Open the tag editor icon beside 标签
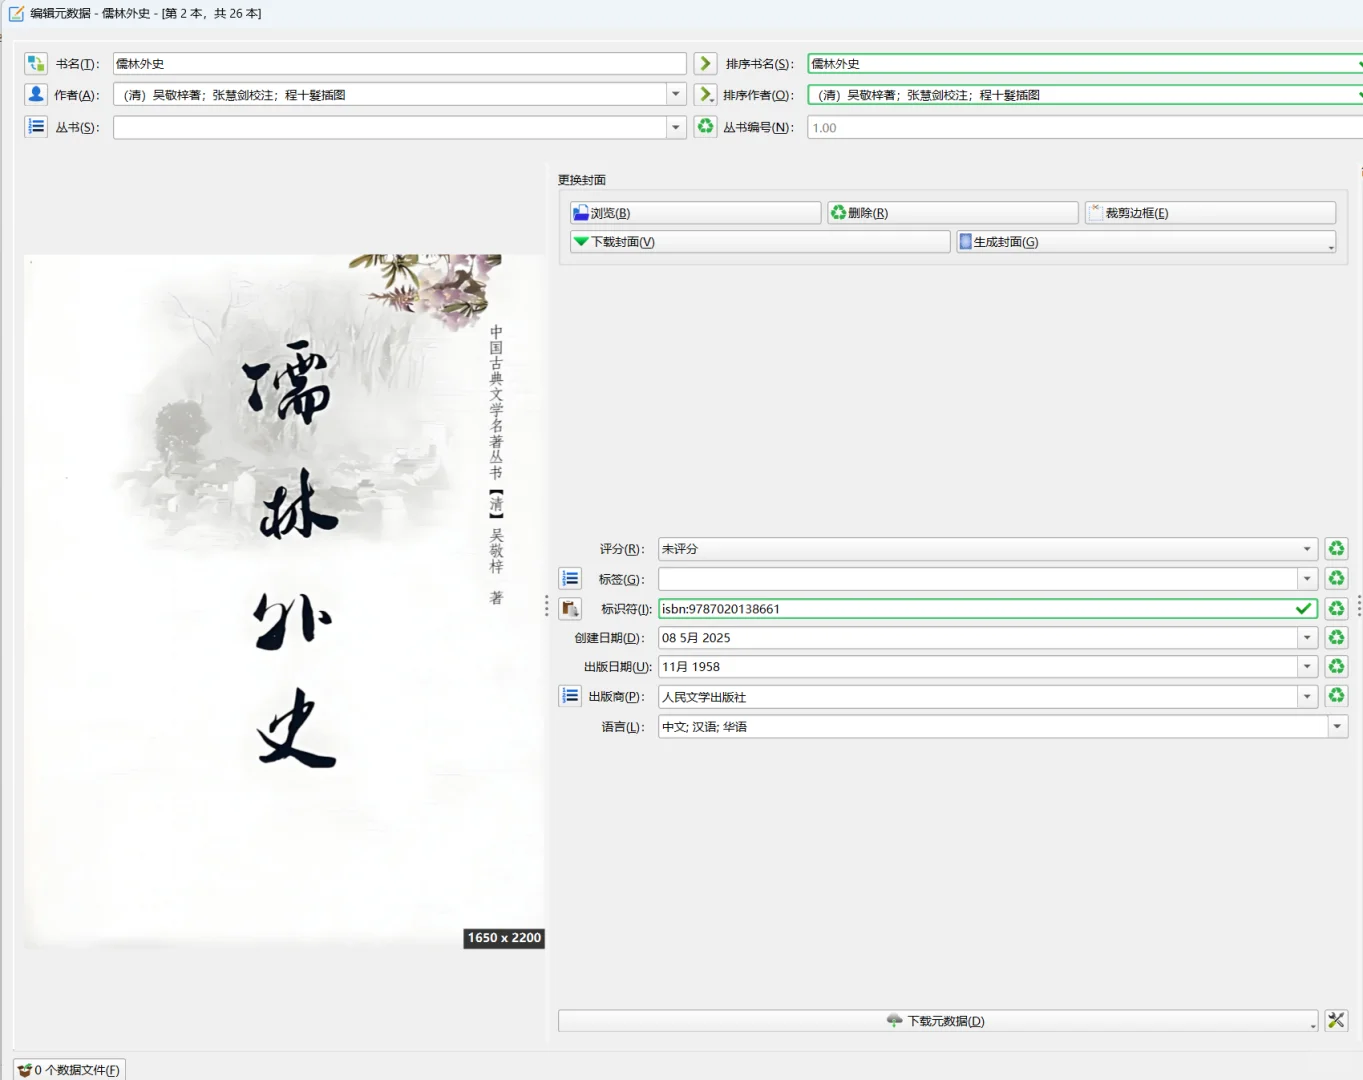This screenshot has width=1363, height=1080. point(570,579)
